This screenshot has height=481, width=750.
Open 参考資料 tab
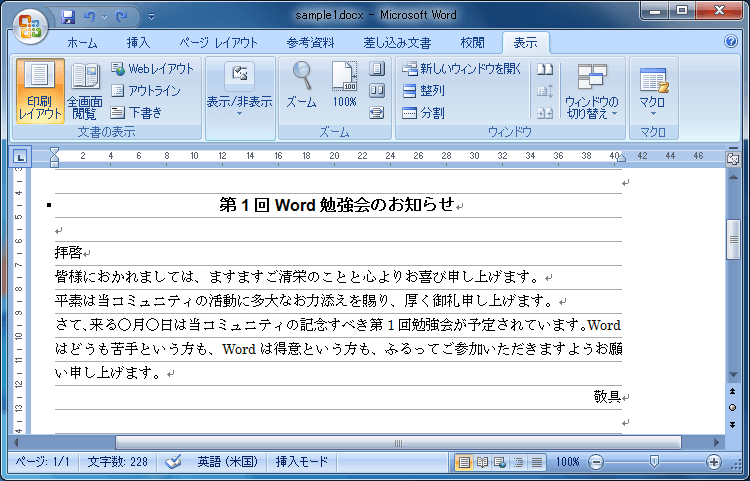310,43
